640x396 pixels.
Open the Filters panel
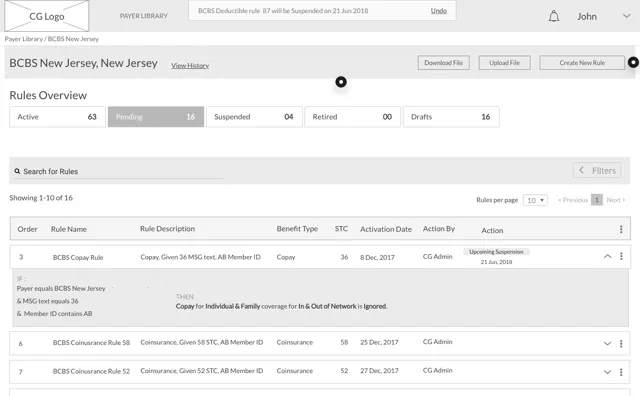click(x=597, y=170)
